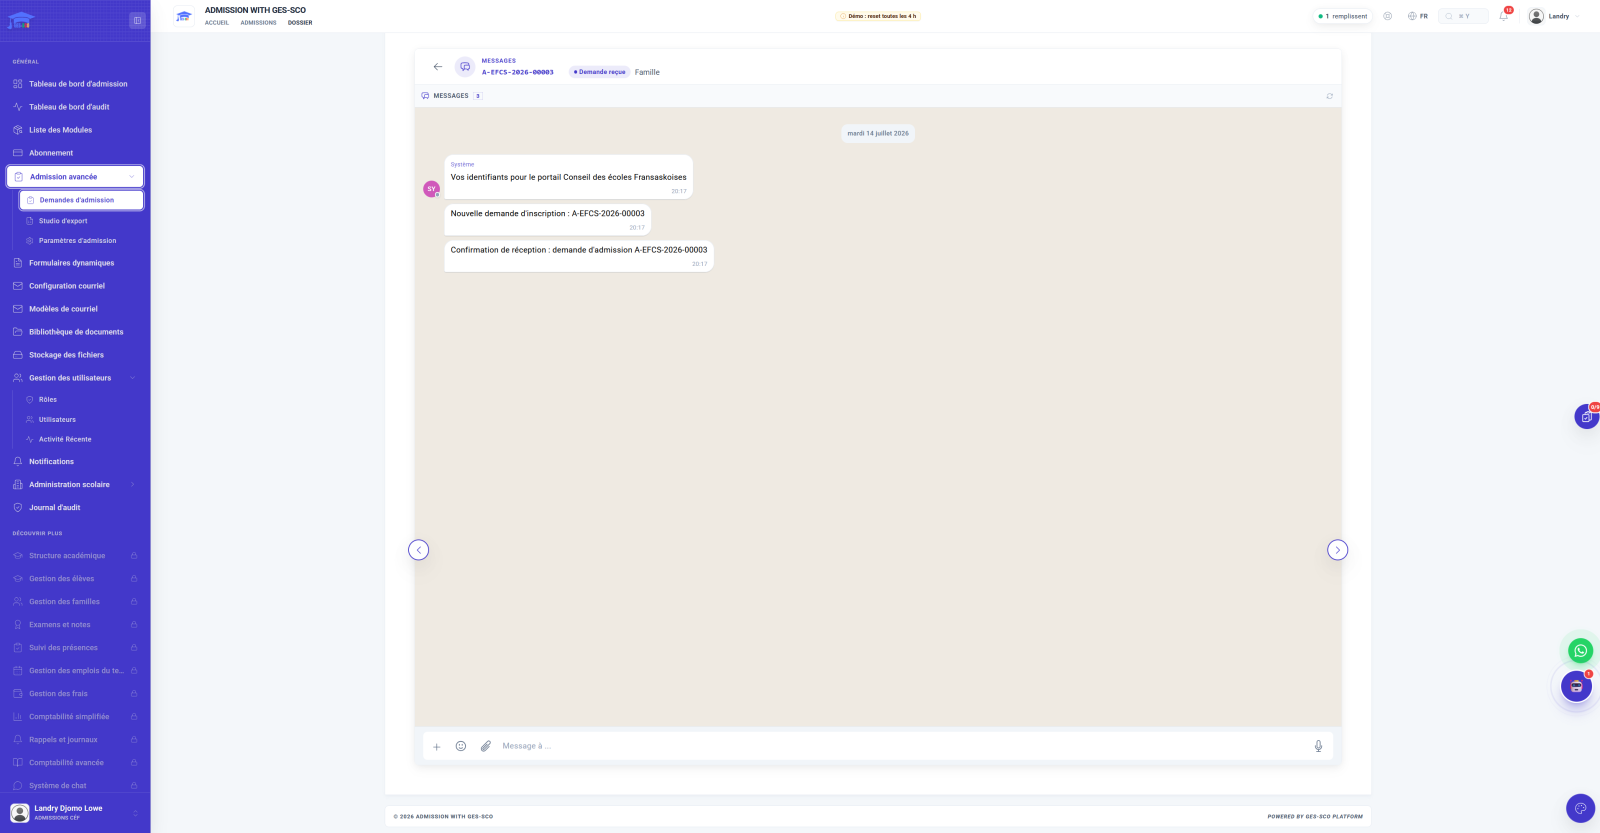Click the SY sender avatar
Image resolution: width=1600 pixels, height=833 pixels.
[432, 189]
